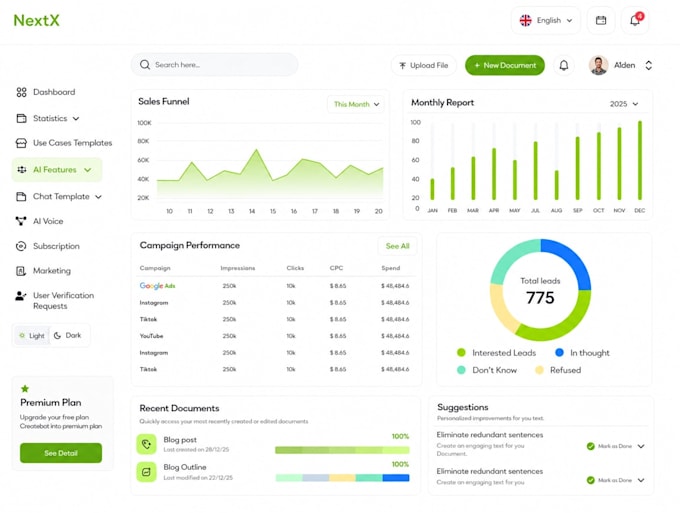Viewport: 680px width, 513px height.
Task: Click the bell icon beside New Document
Action: (564, 65)
